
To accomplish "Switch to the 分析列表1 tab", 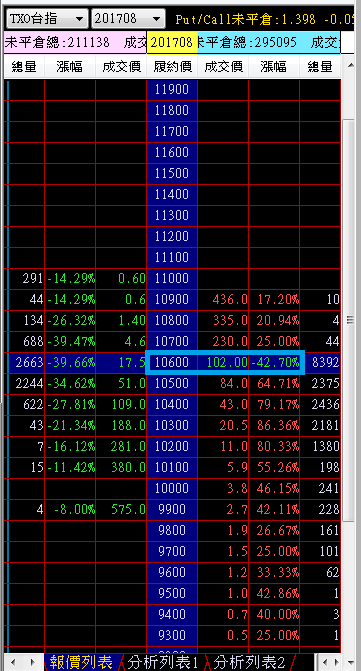I will click(163, 662).
